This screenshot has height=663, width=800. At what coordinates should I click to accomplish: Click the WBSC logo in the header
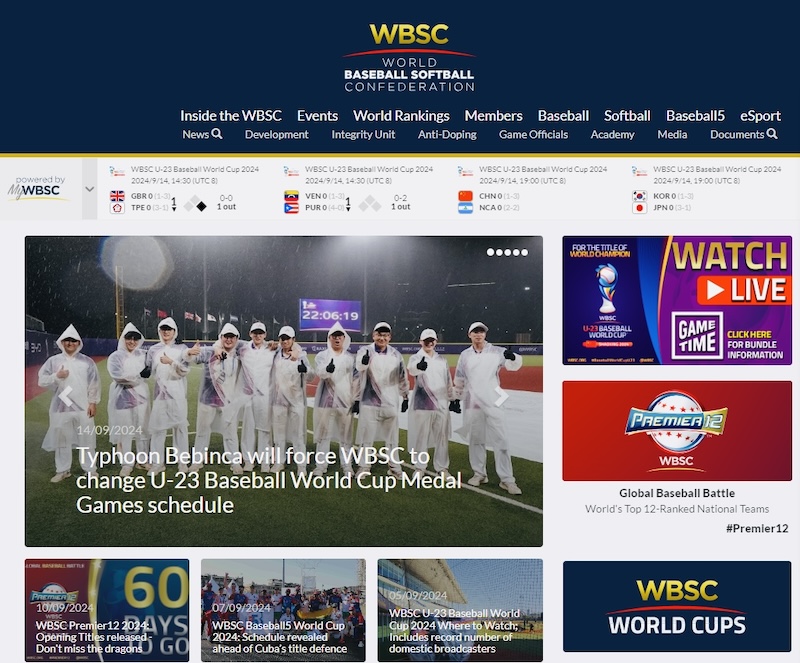[x=409, y=57]
